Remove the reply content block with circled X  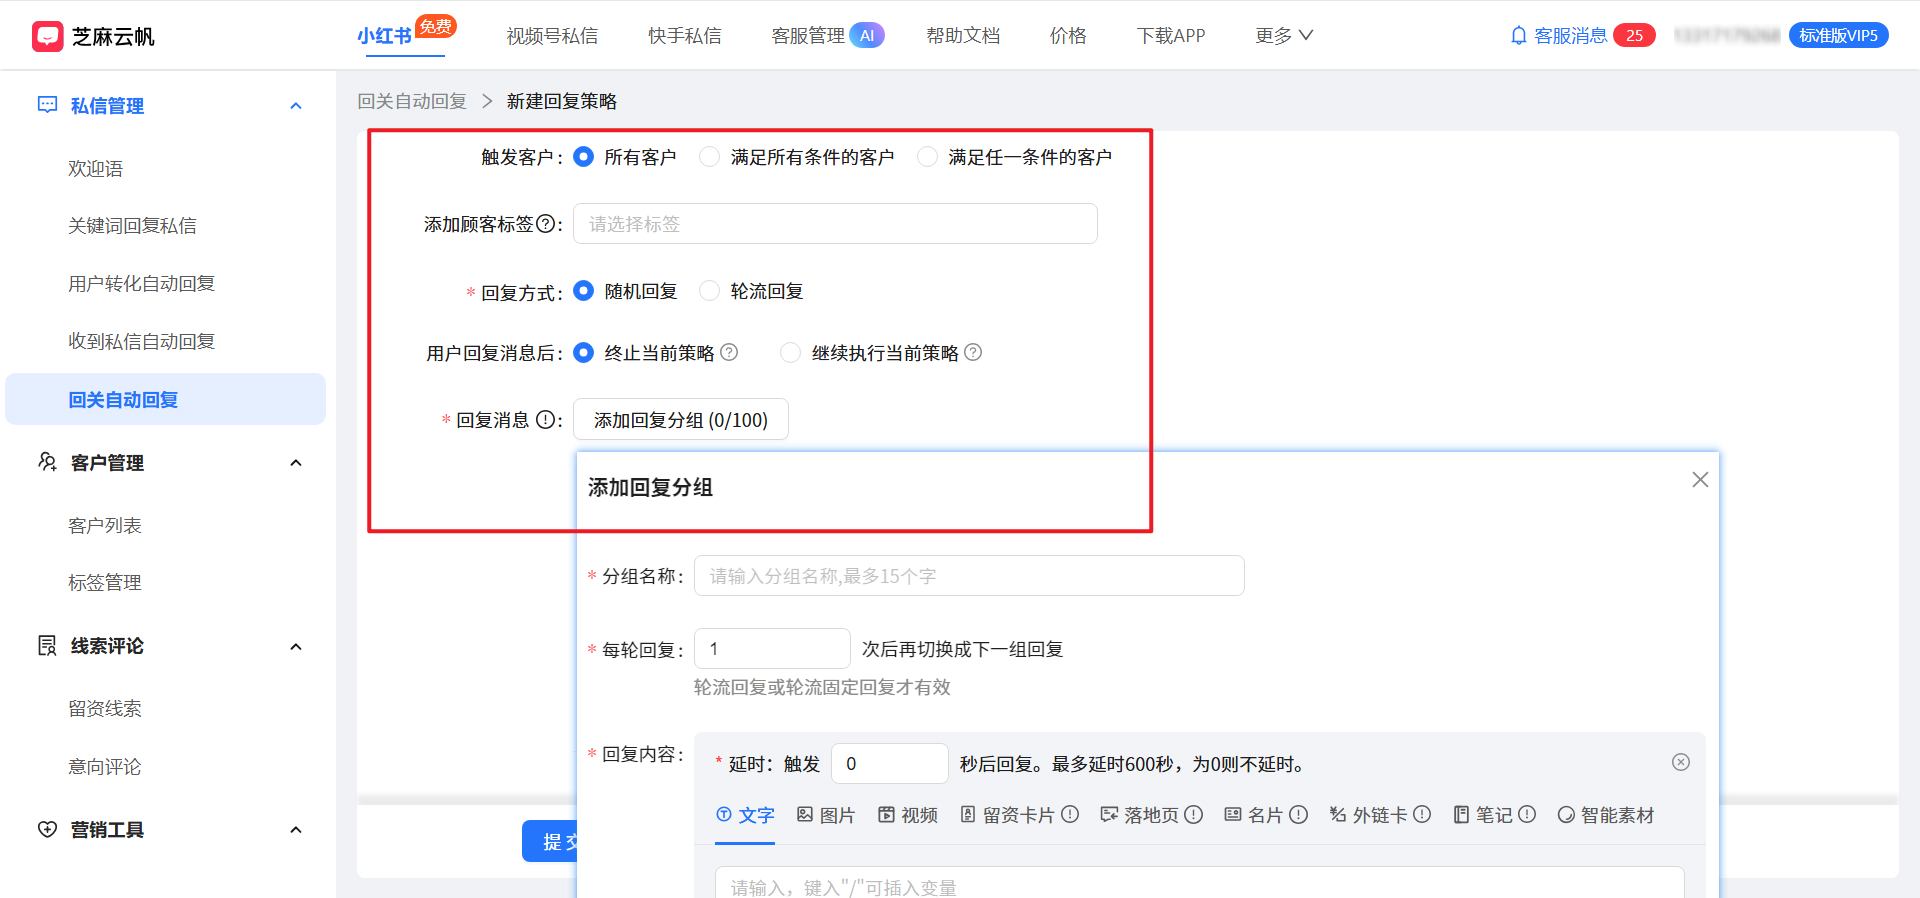pyautogui.click(x=1681, y=762)
